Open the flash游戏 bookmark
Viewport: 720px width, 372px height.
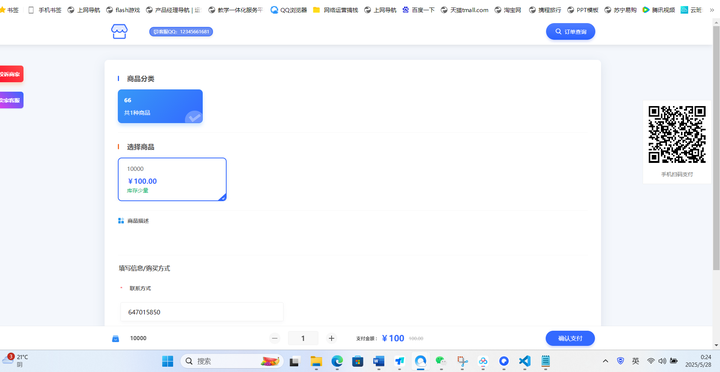pos(123,10)
